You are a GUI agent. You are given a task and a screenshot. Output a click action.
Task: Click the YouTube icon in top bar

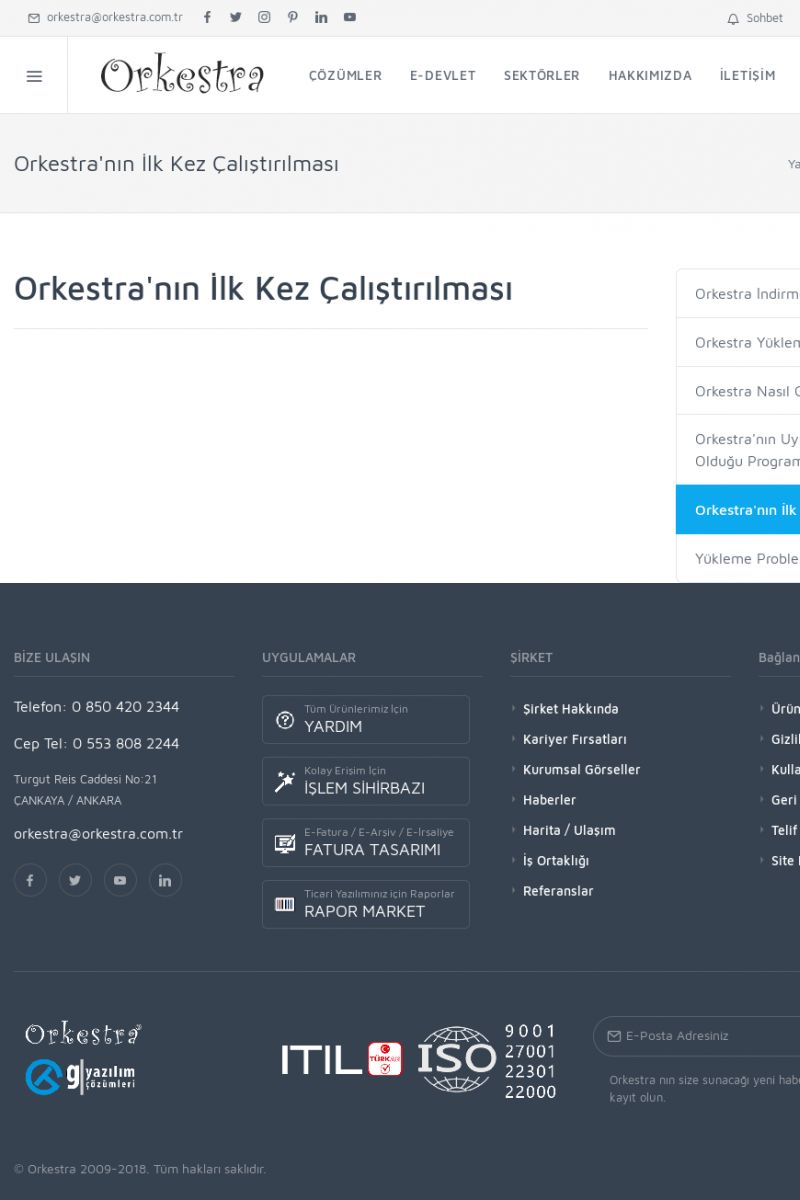point(349,17)
